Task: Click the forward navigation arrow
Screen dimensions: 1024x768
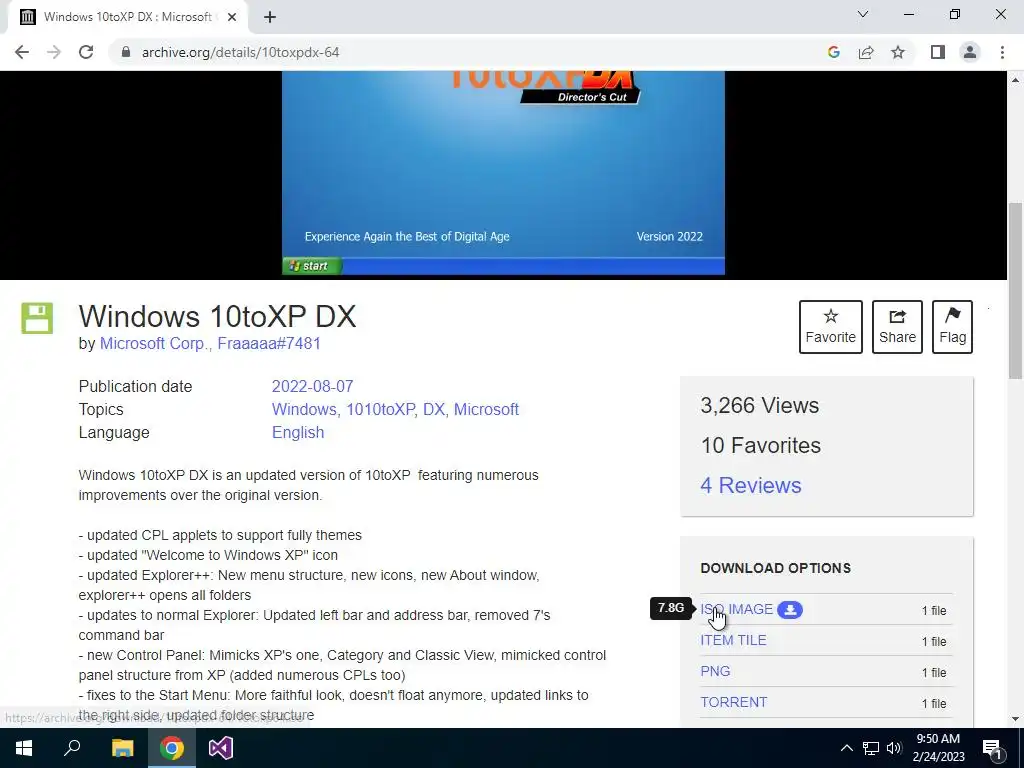Action: (54, 52)
